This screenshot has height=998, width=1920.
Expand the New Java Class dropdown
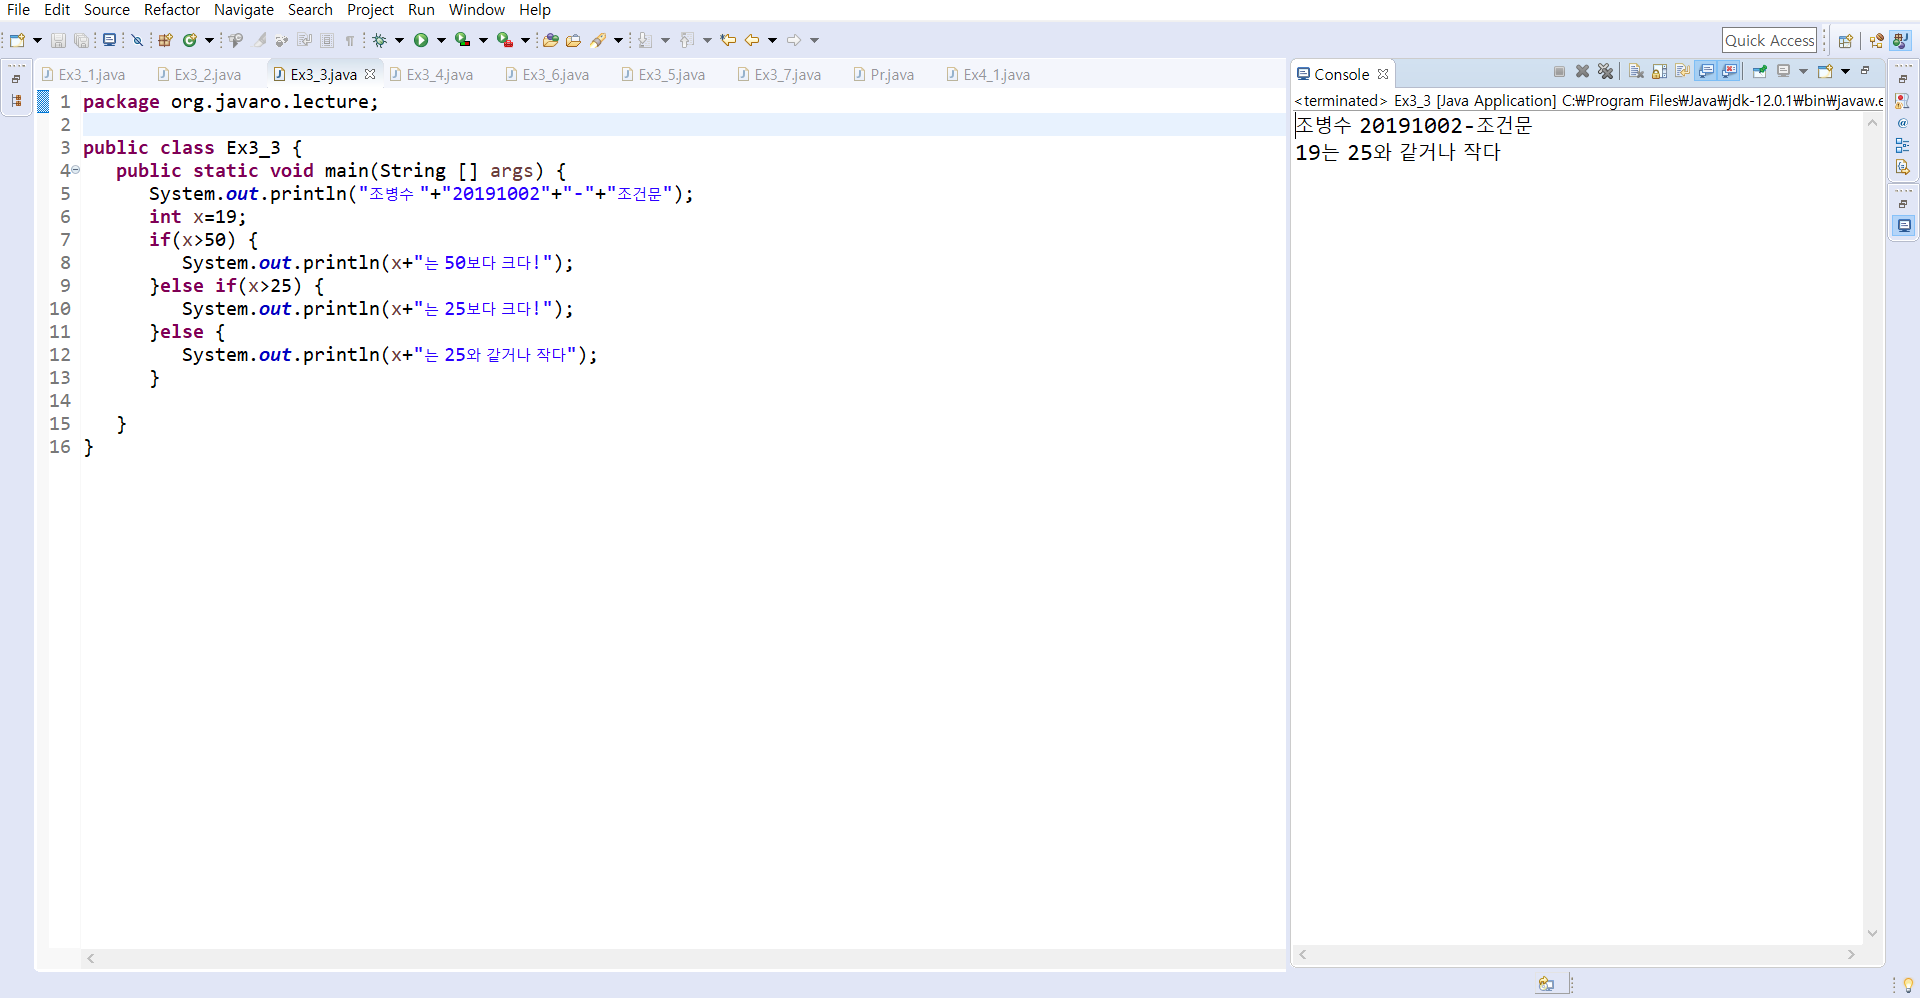point(209,40)
